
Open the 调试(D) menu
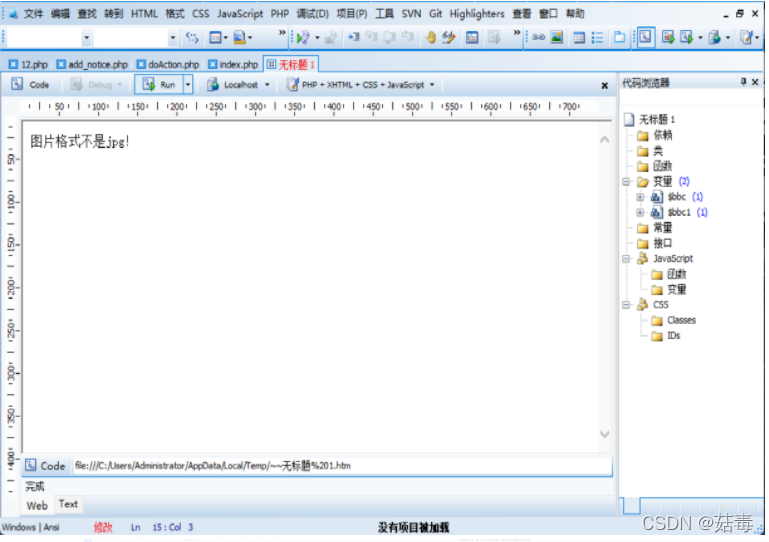(x=312, y=14)
